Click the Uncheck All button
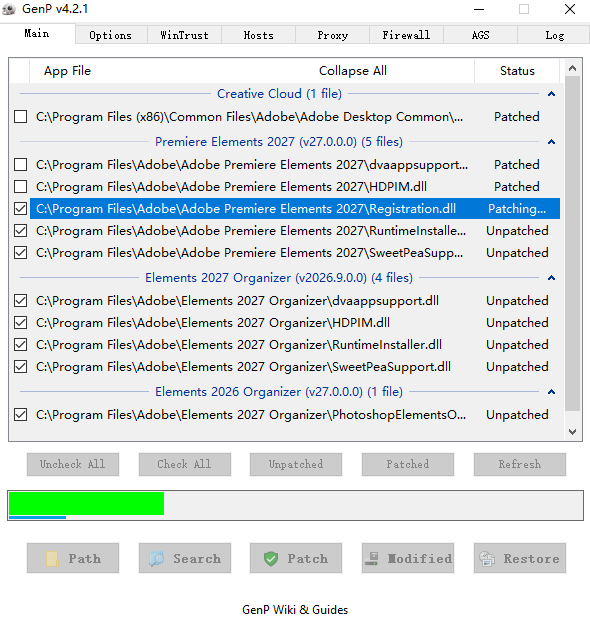The height and width of the screenshot is (628, 590). point(73,465)
